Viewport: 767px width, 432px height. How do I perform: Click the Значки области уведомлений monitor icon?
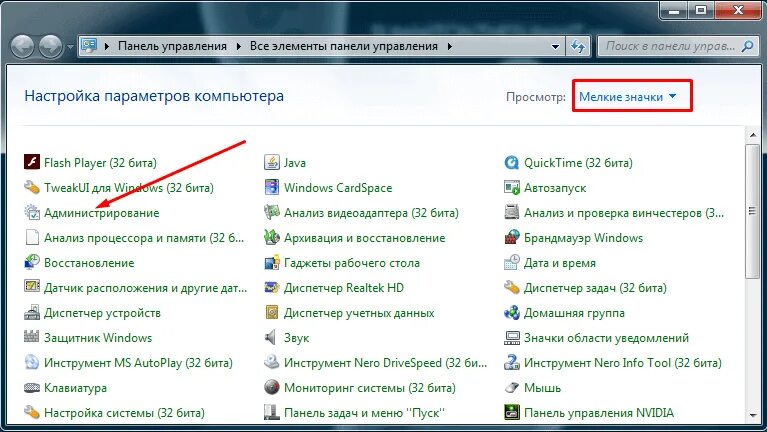click(x=512, y=338)
